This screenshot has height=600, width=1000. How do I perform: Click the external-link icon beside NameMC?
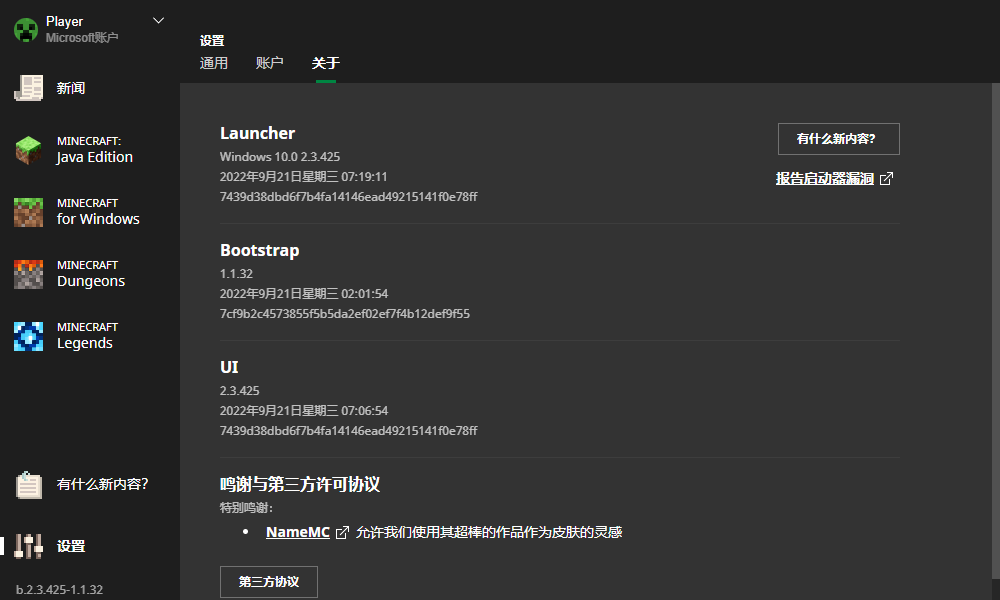pos(343,532)
